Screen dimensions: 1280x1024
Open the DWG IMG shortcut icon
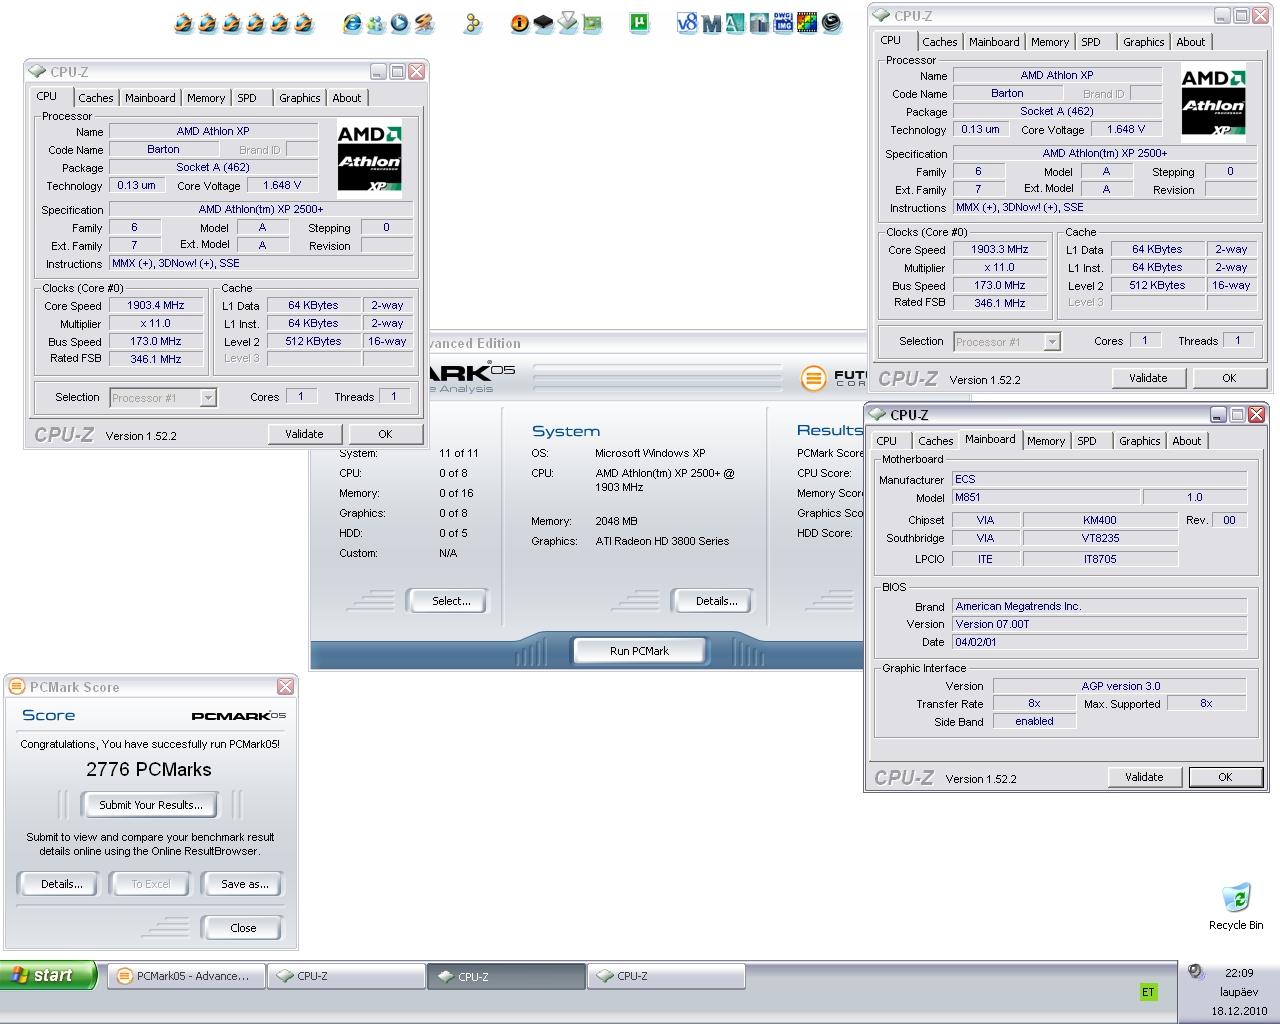tap(783, 22)
